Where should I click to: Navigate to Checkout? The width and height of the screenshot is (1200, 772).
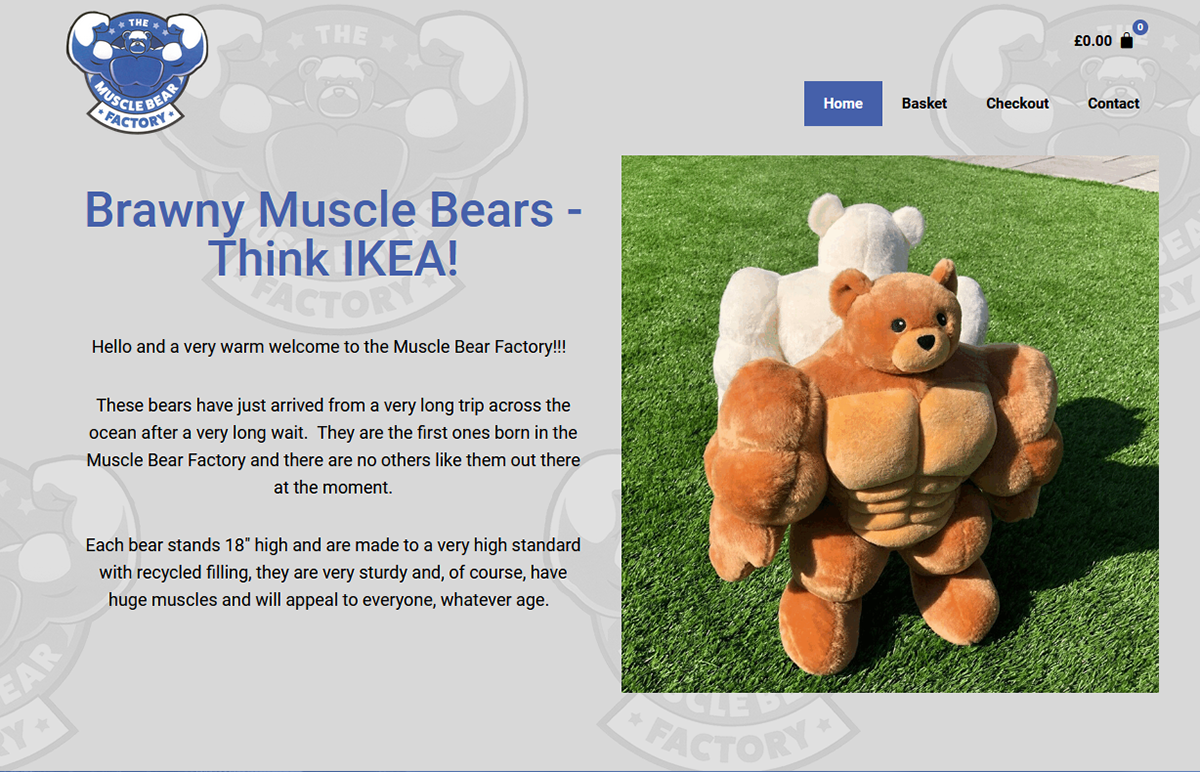pos(1017,103)
